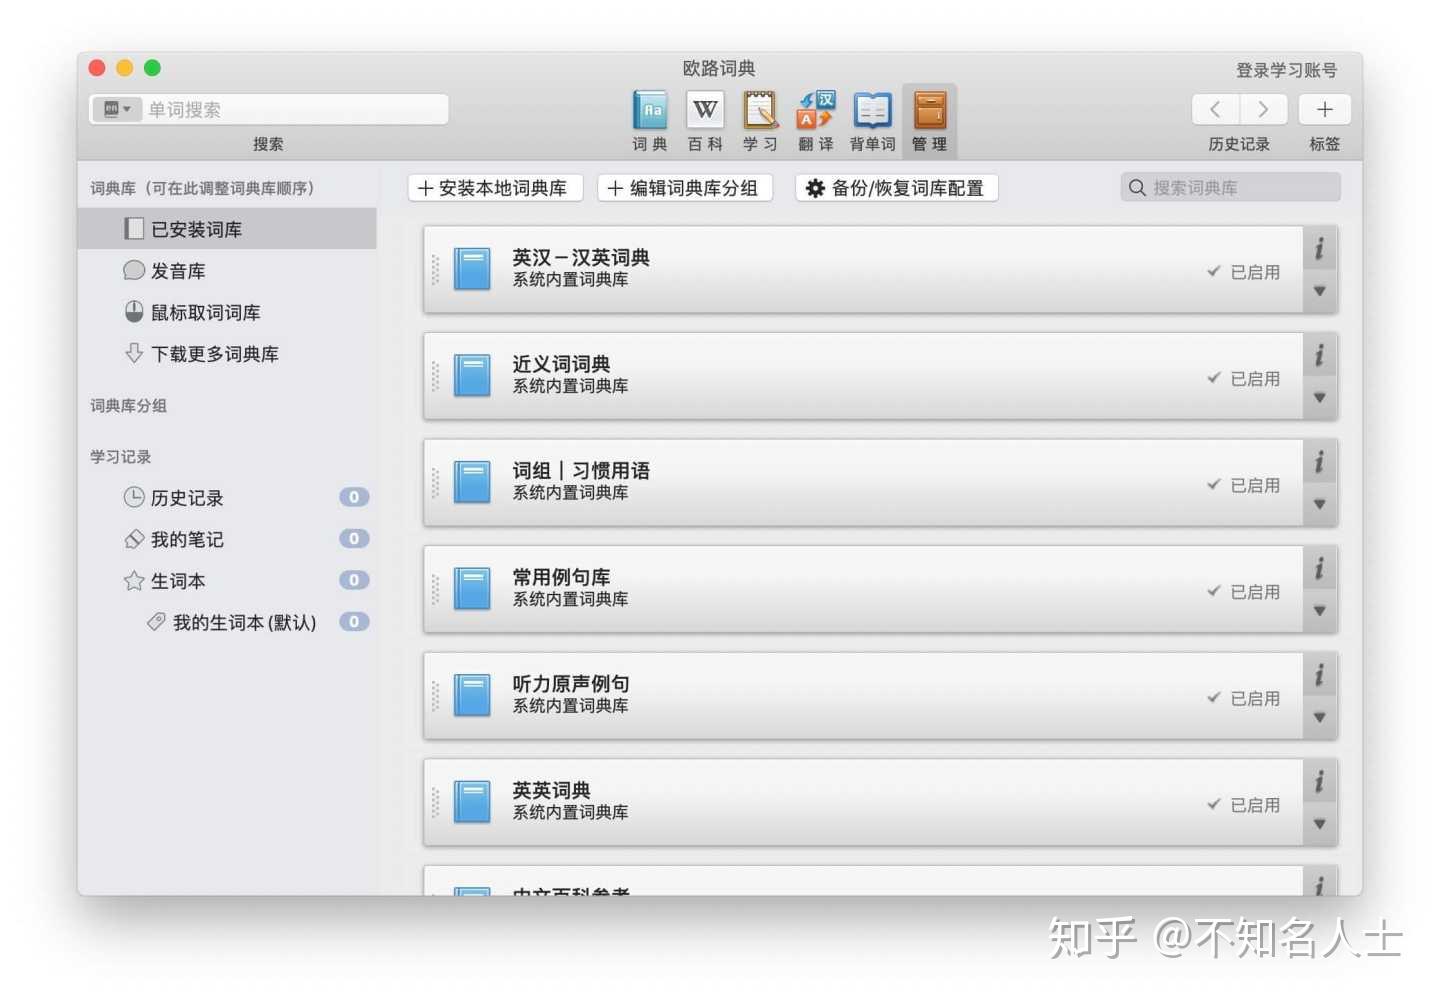
Task: Open the 学习 (Study) notes panel
Action: pos(760,118)
